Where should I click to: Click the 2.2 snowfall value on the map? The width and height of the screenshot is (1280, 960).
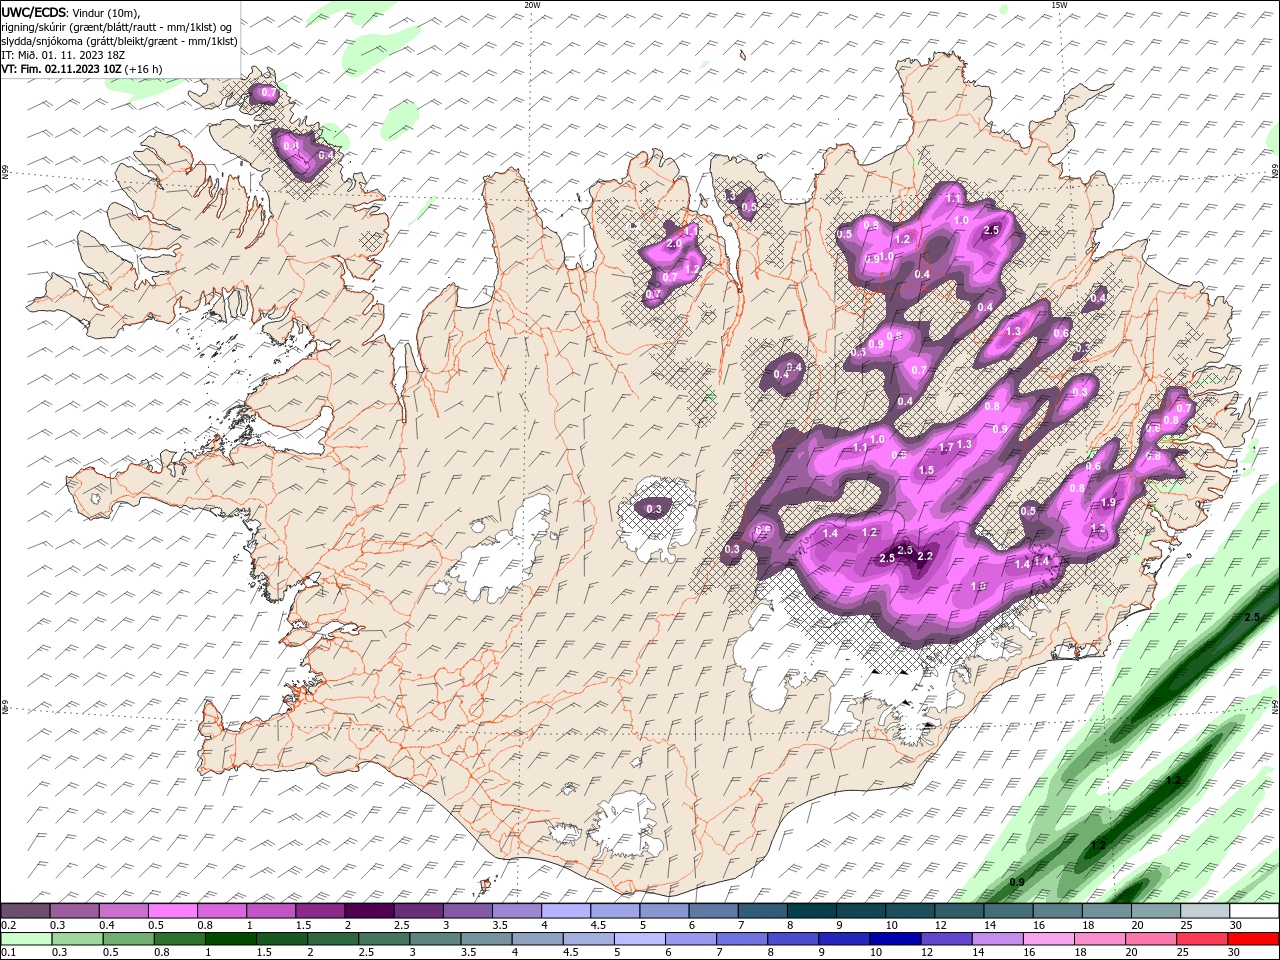pyautogui.click(x=925, y=556)
